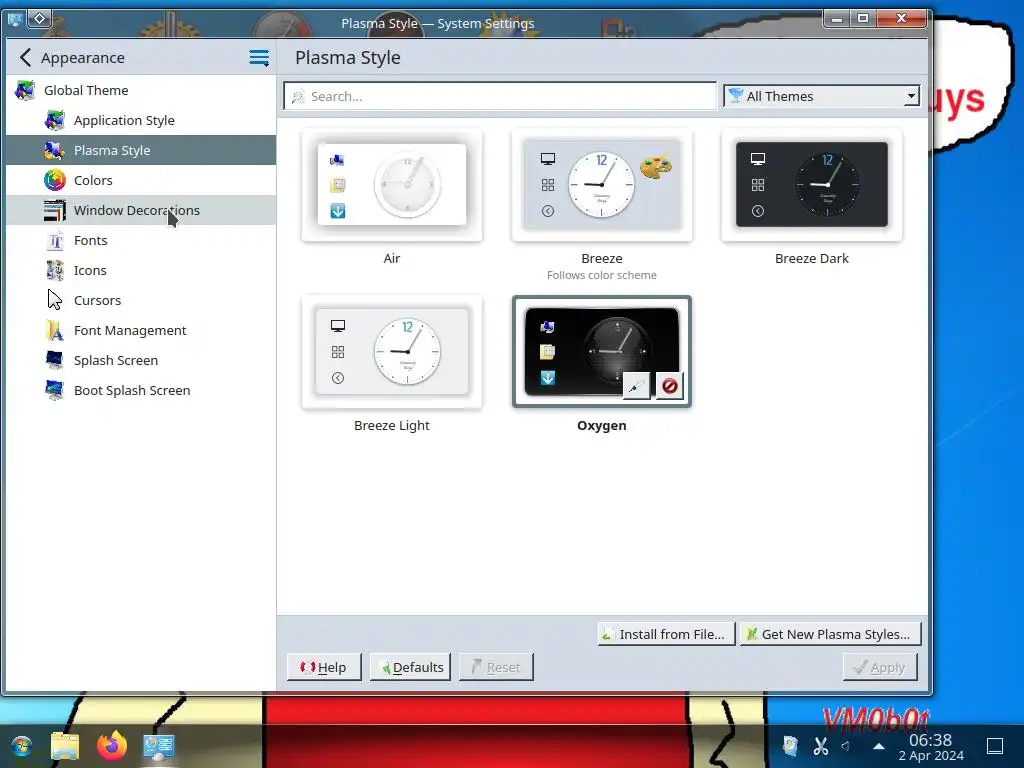This screenshot has height=768, width=1024.
Task: Select the Breeze theme thumbnail
Action: 601,185
